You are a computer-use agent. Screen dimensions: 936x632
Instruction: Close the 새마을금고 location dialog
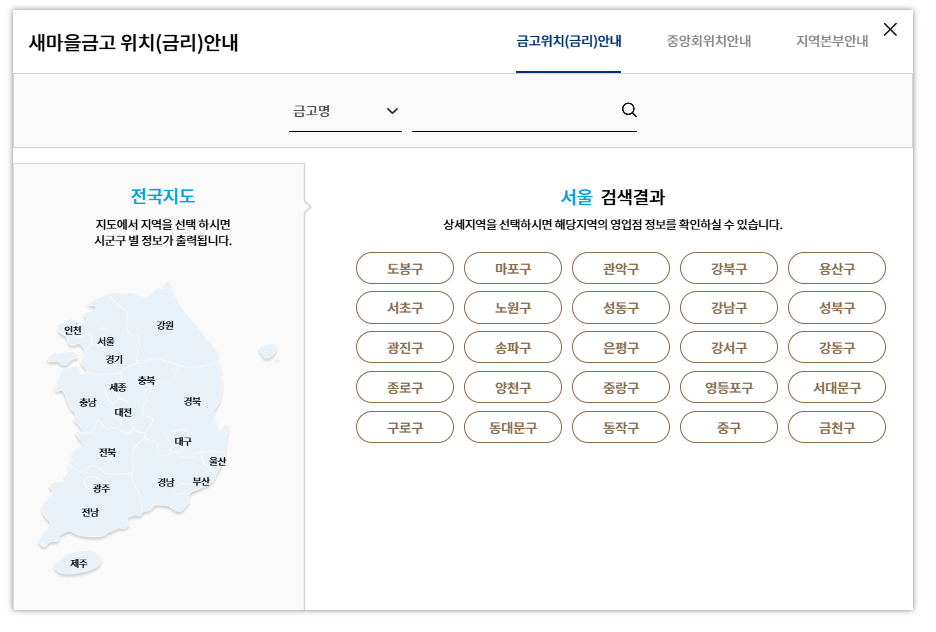pyautogui.click(x=889, y=29)
